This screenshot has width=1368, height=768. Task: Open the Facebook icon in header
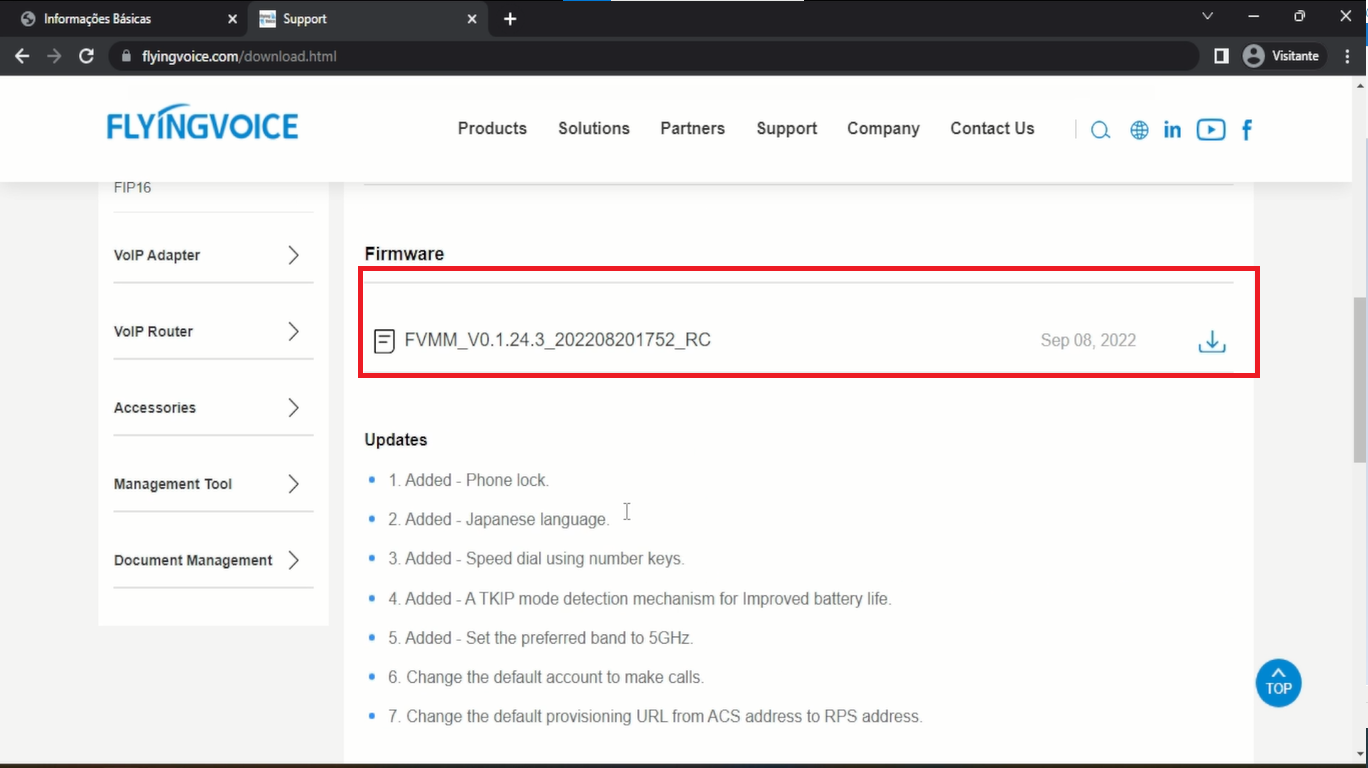[x=1247, y=130]
